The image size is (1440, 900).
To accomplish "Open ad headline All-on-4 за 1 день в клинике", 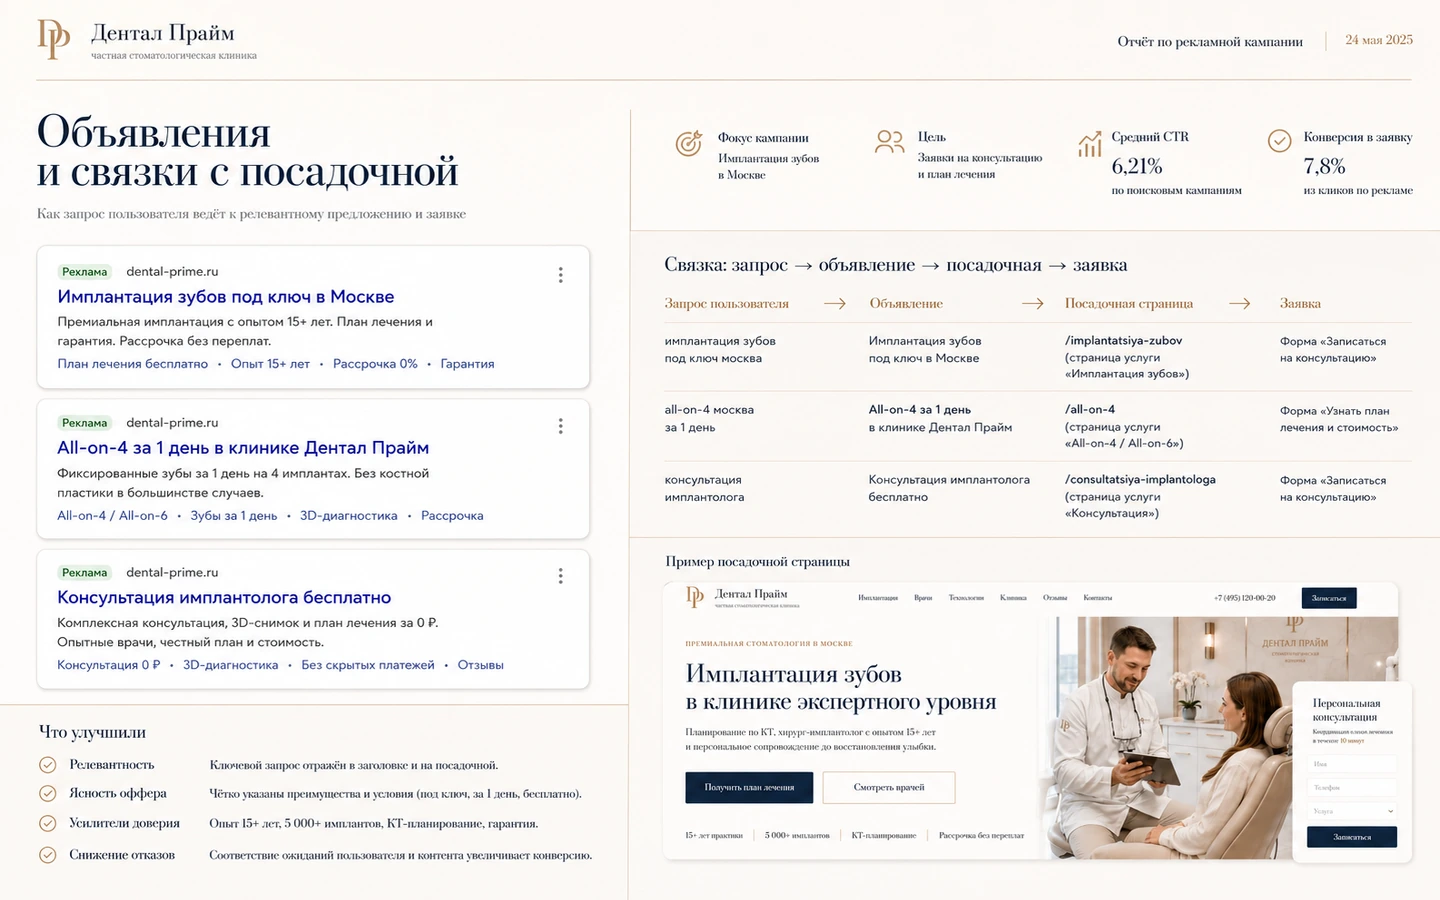I will coord(243,448).
